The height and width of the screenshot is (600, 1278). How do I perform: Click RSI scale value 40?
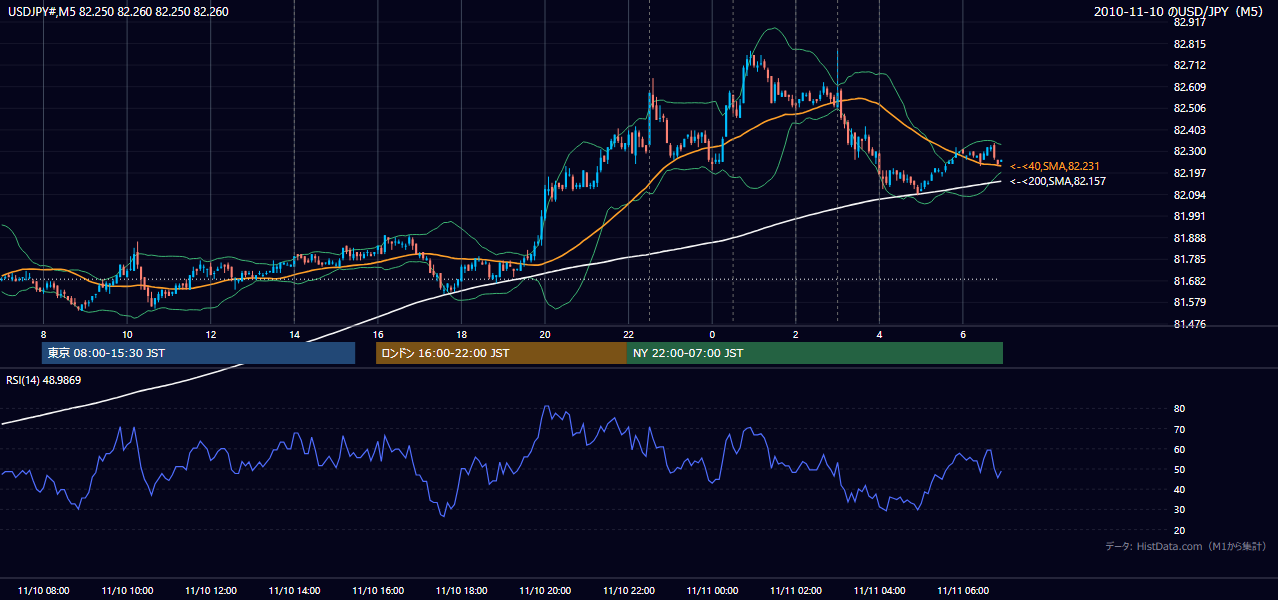[1179, 489]
